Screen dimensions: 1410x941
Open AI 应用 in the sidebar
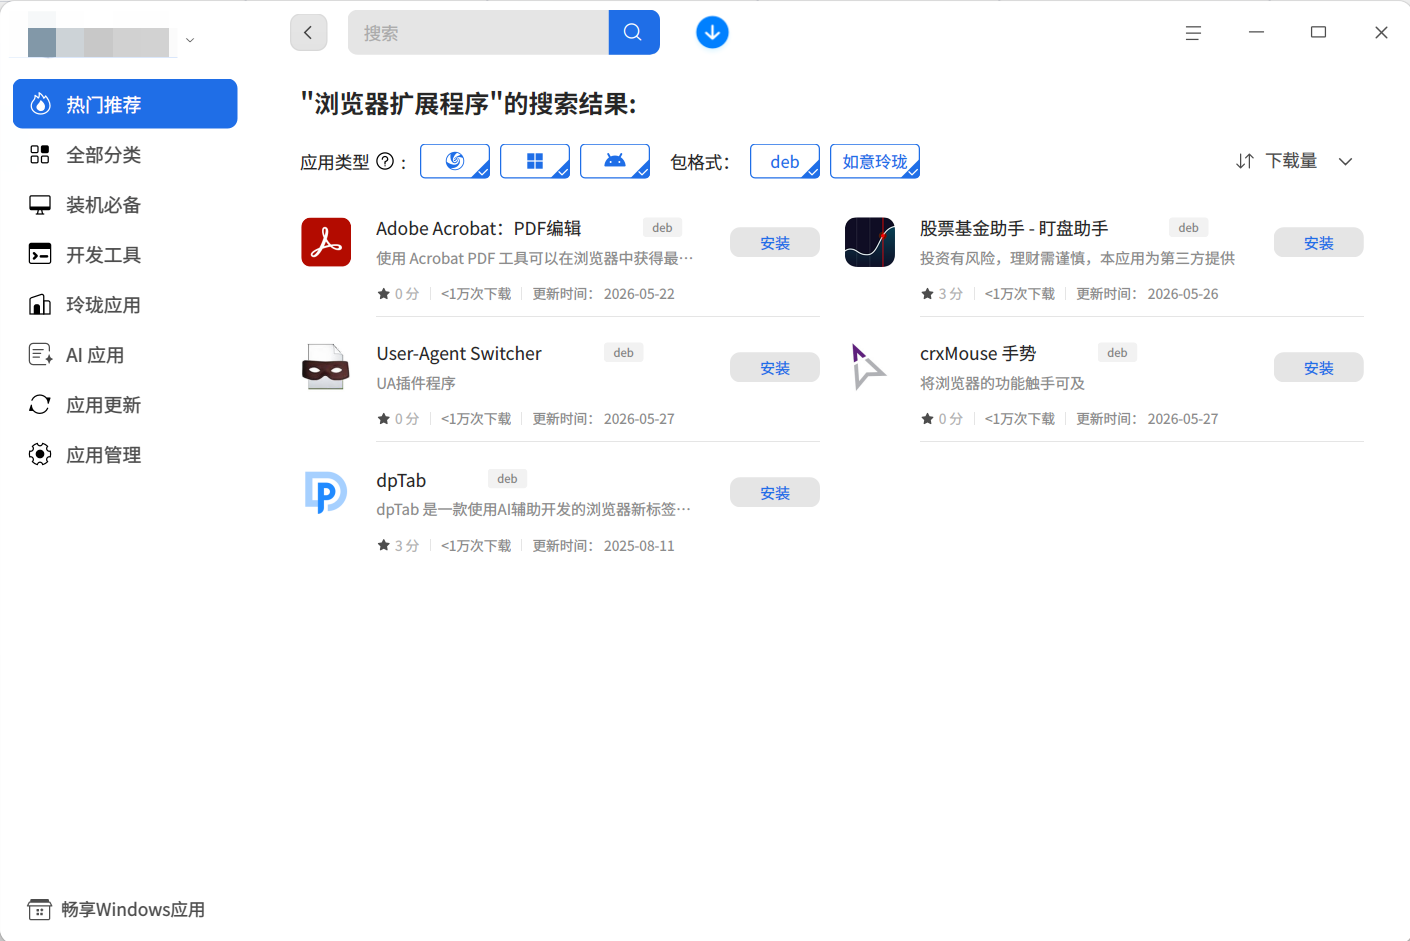pos(125,354)
